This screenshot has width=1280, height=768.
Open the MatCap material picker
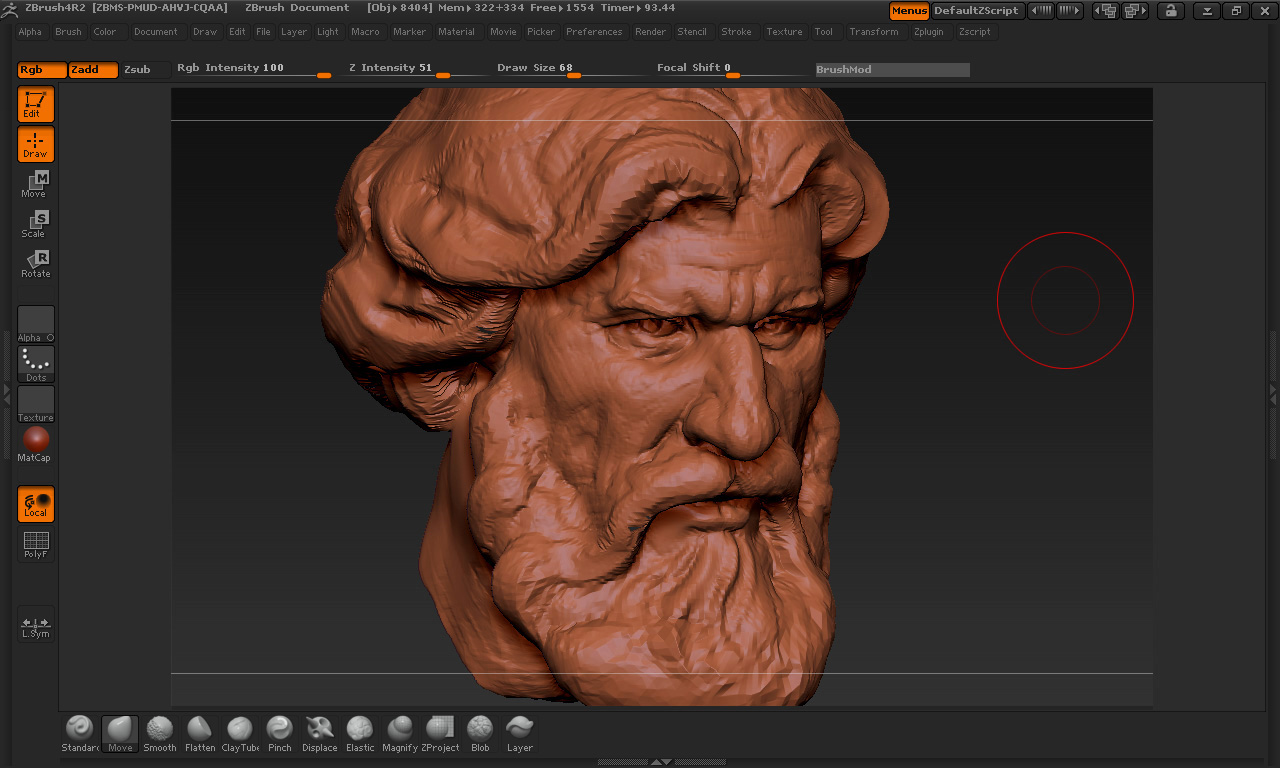36,443
